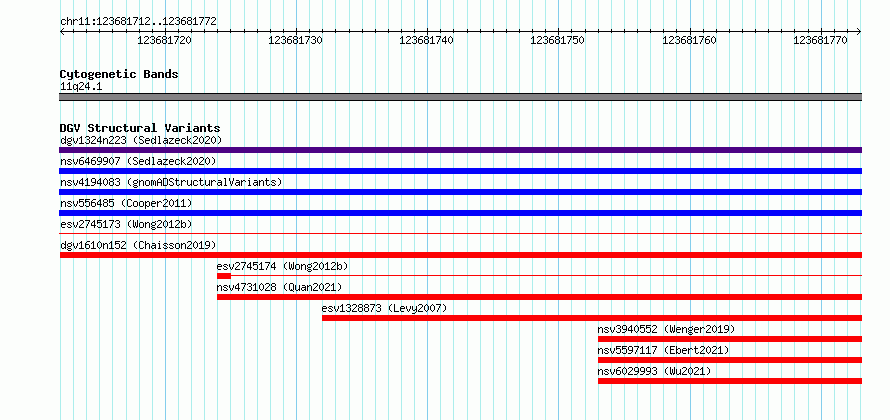Screen dimensions: 890x420
Task: Click the dgv1324n223 (Sedlazeck2020) variant label
Action: (141, 140)
